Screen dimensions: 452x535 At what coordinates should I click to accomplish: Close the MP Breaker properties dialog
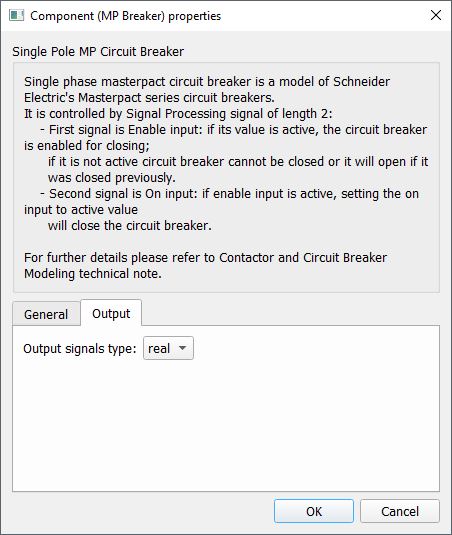[436, 15]
